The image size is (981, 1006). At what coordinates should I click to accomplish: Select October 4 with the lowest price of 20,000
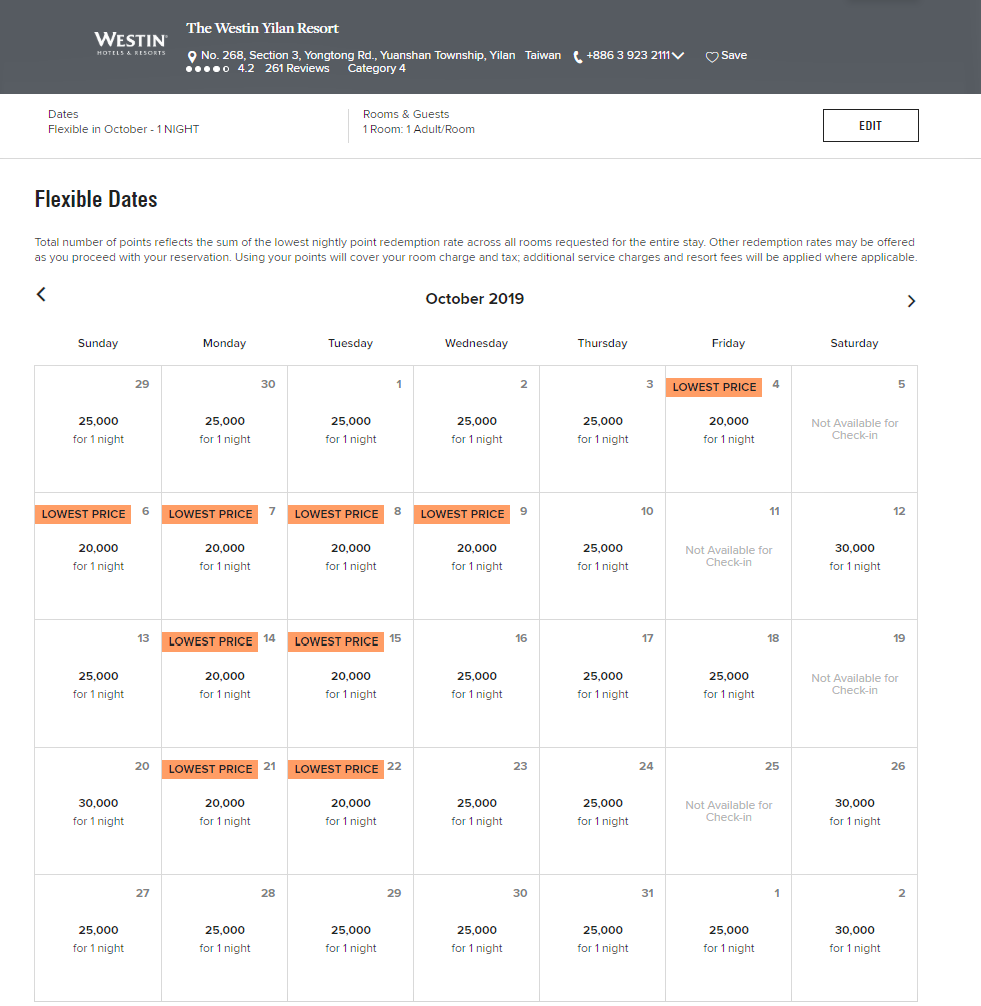[x=728, y=429]
